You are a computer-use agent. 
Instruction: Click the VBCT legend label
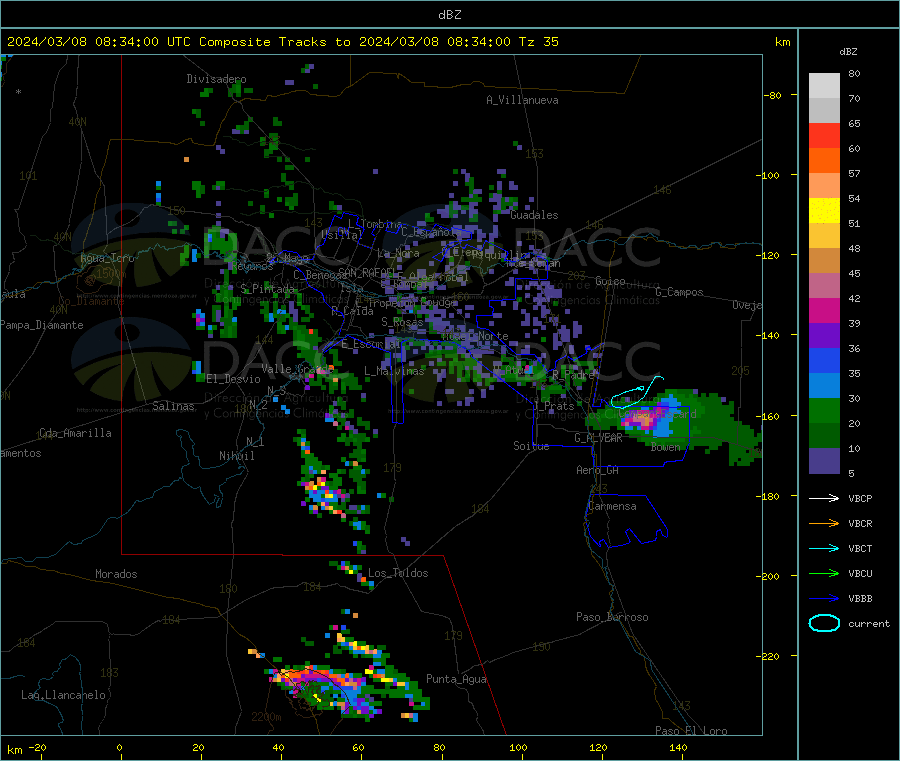[x=860, y=549]
